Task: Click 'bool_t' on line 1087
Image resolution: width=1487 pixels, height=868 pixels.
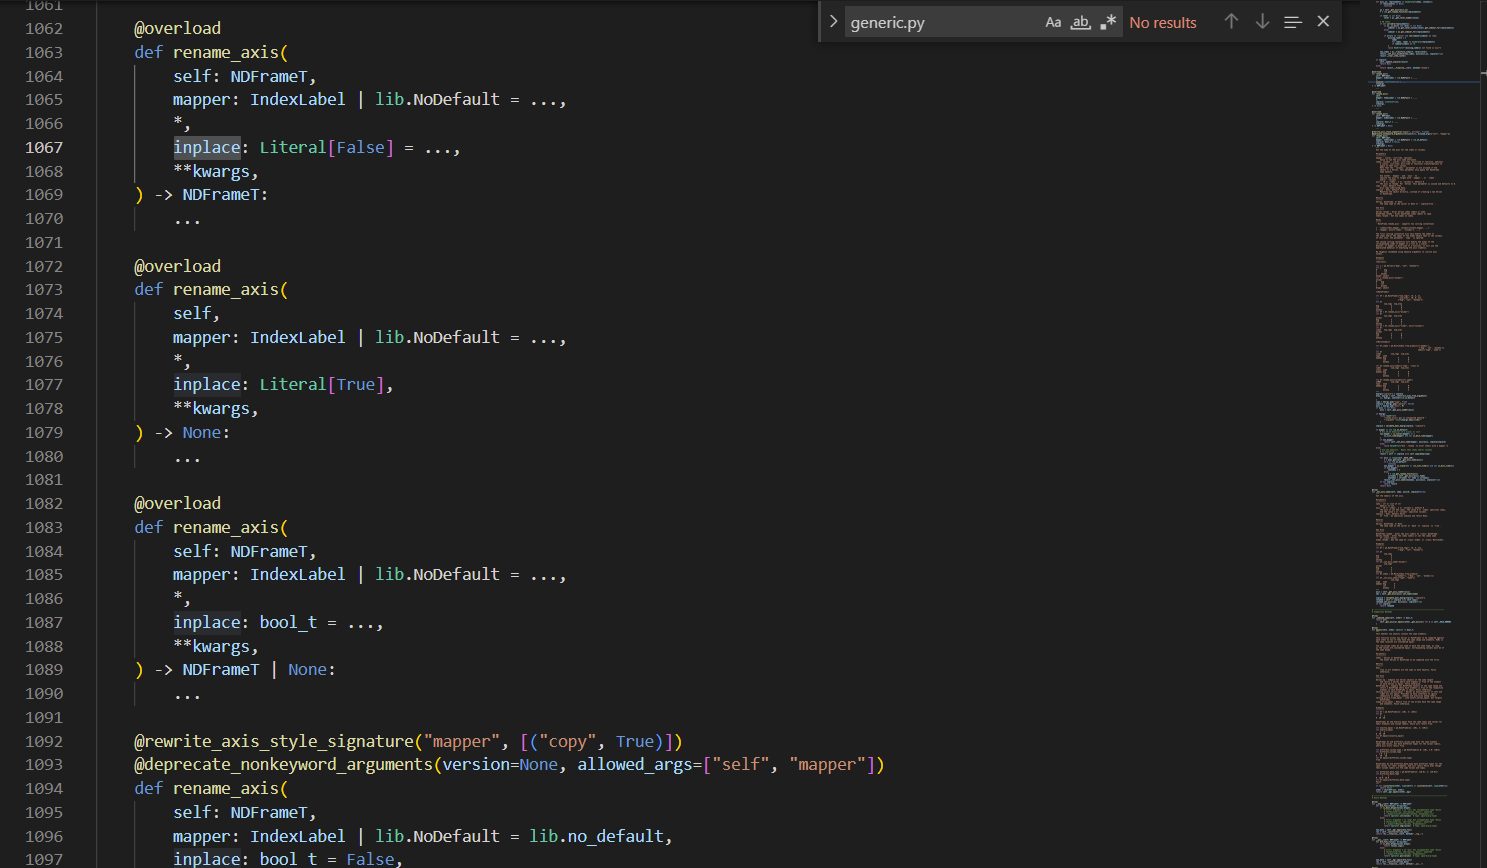Action: coord(288,622)
